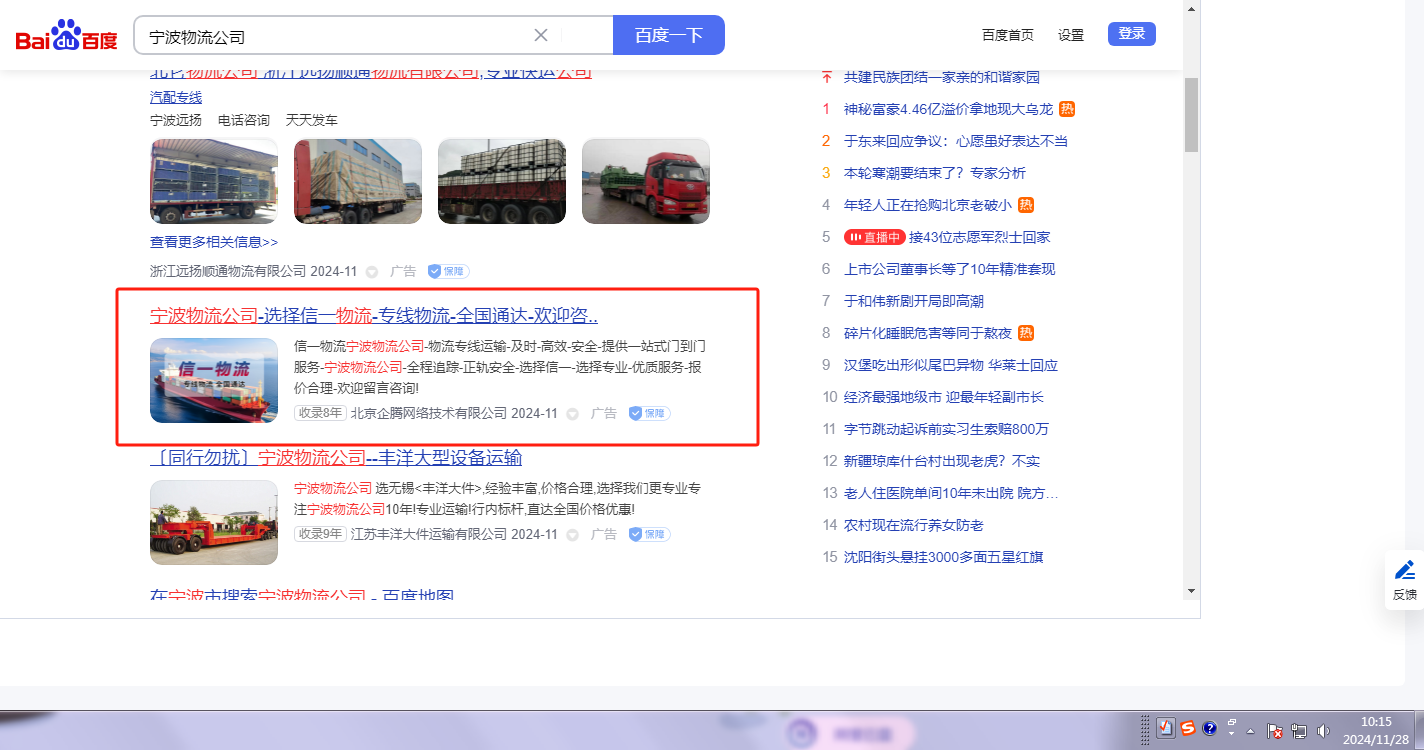Viewport: 1424px width, 750px height.
Task: Open the third truck photo with tank containers
Action: (502, 181)
